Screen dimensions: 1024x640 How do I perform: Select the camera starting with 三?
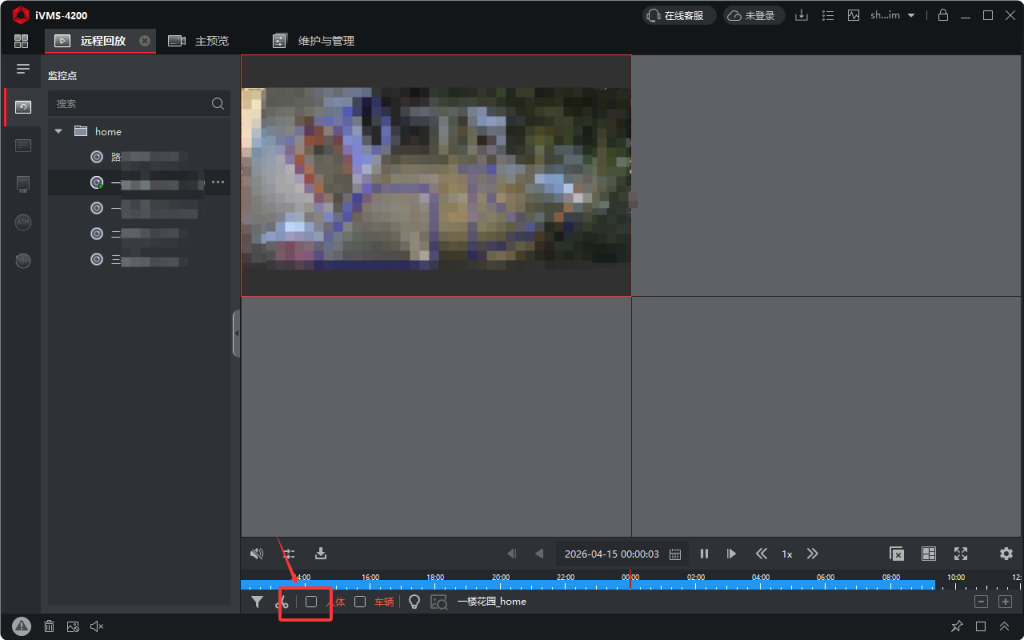139,260
